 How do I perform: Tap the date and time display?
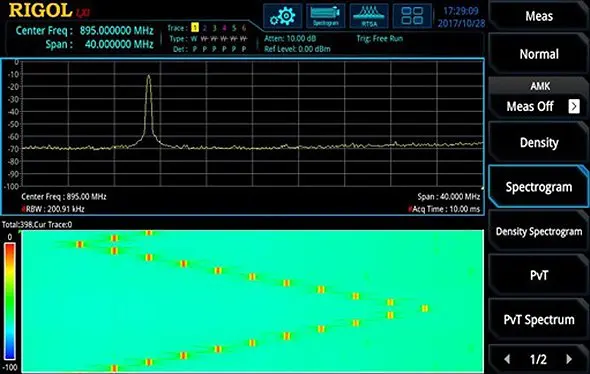coord(461,17)
